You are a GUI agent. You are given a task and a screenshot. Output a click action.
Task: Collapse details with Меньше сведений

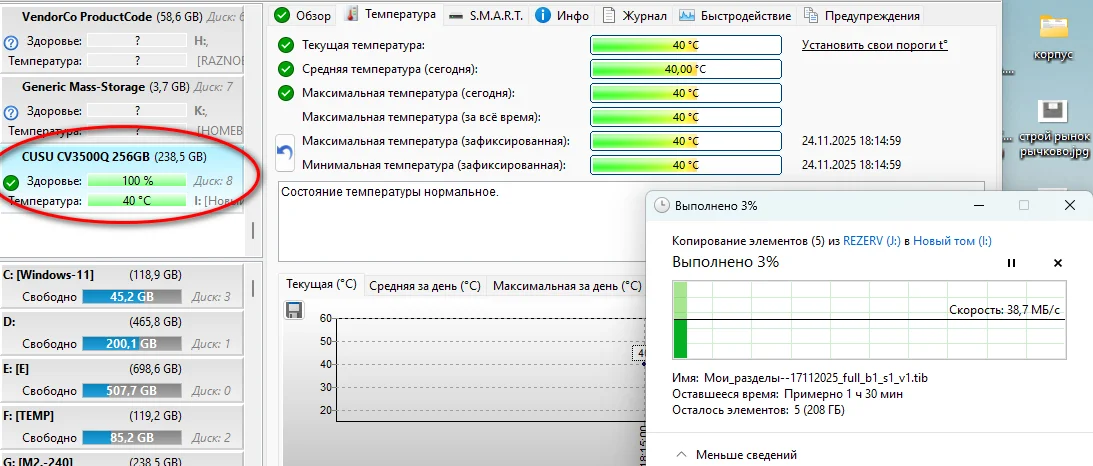click(x=736, y=455)
